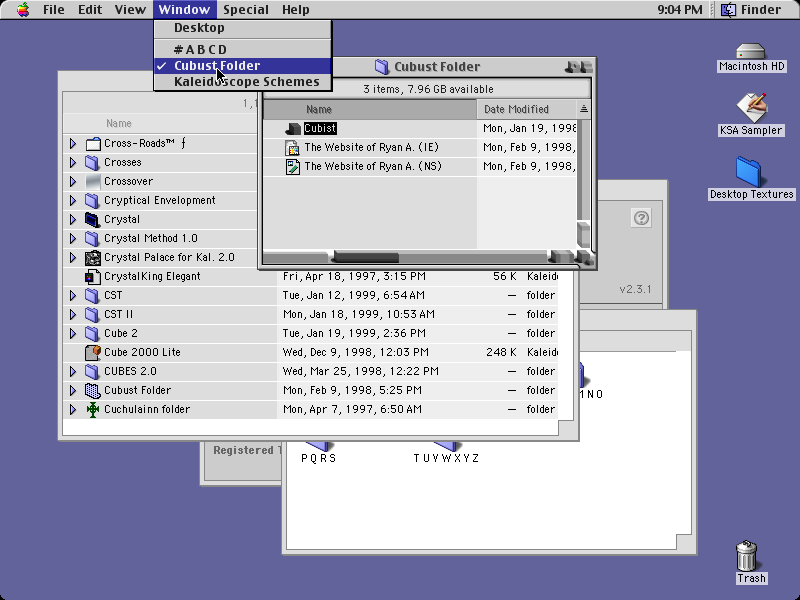Click the T U V W X Y Z folder label
Viewport: 800px width, 600px height.
tap(446, 458)
